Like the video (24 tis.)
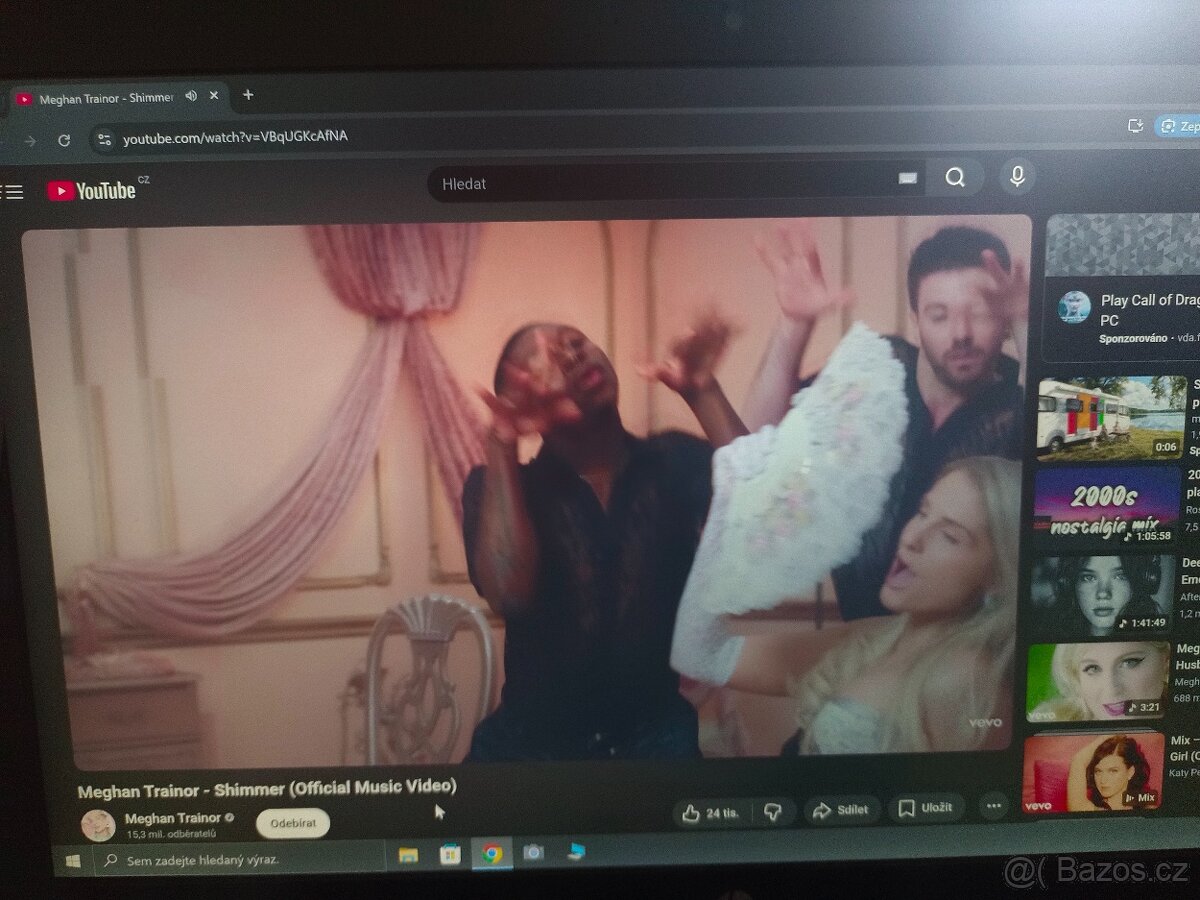 tap(711, 813)
